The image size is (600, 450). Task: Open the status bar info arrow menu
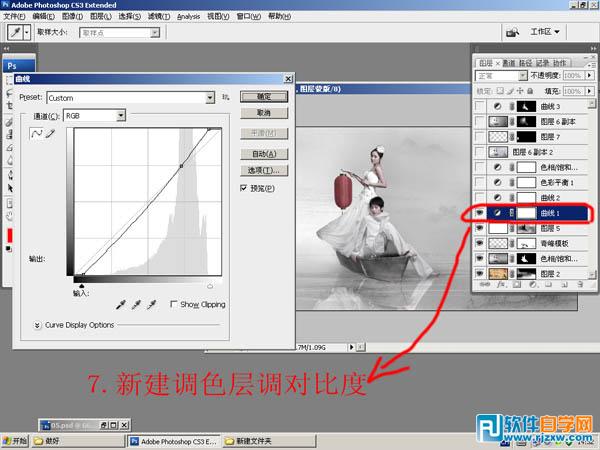(351, 347)
